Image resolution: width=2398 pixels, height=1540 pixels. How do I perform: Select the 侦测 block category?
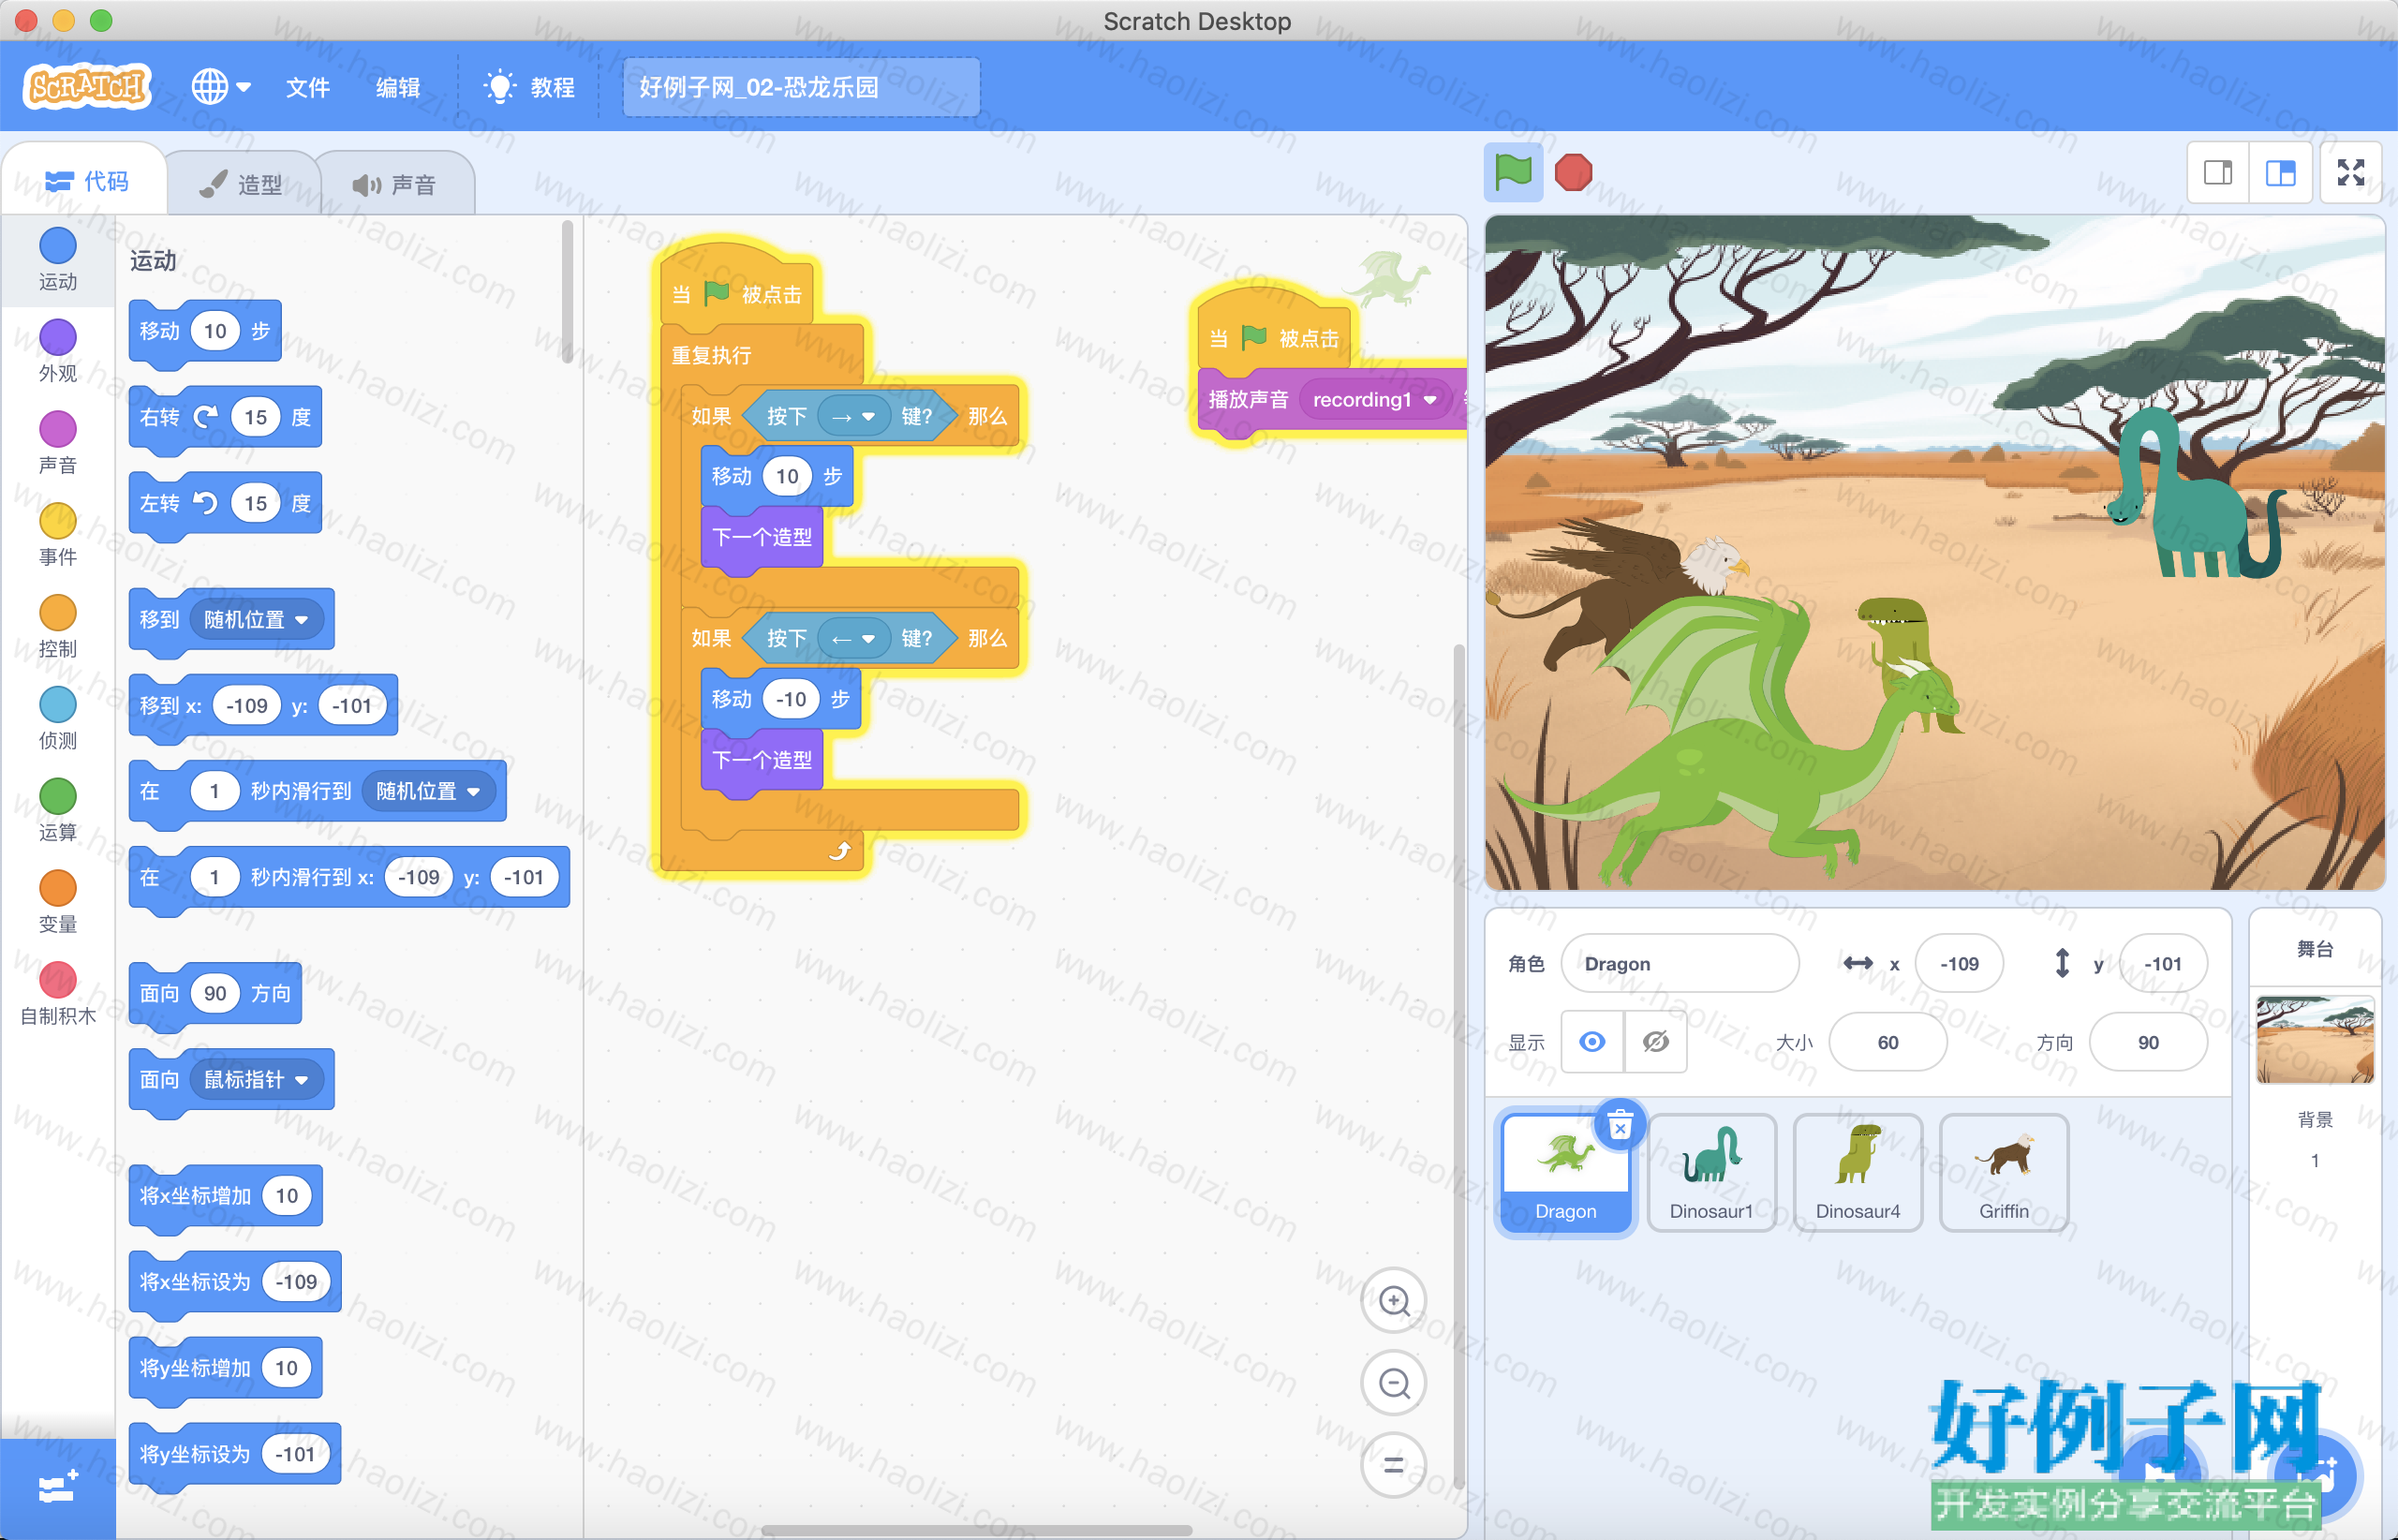point(57,719)
